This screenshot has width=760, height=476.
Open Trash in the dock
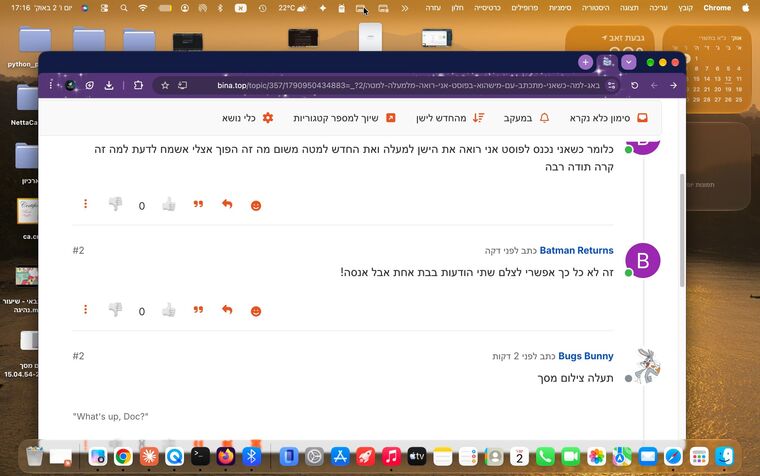click(x=35, y=456)
